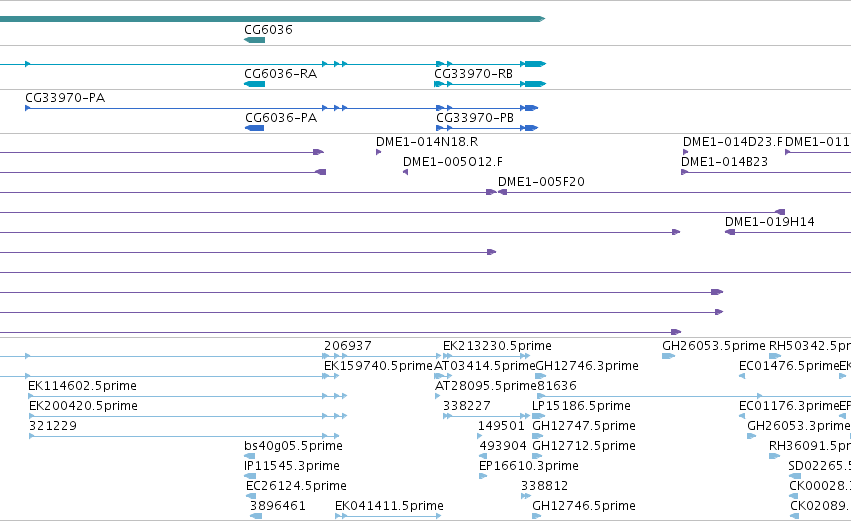The width and height of the screenshot is (851, 521).
Task: Click the EK041411.5prime label
Action: [x=389, y=507]
